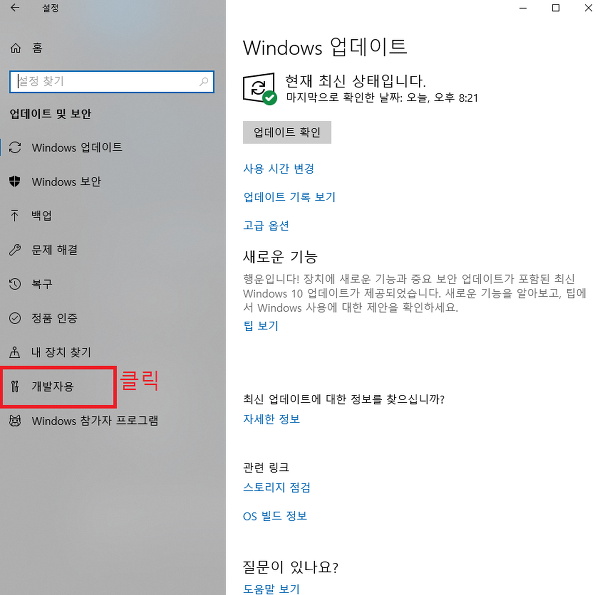Image resolution: width=600 pixels, height=595 pixels.
Task: Open 백업 sidebar item
Action: click(x=41, y=215)
